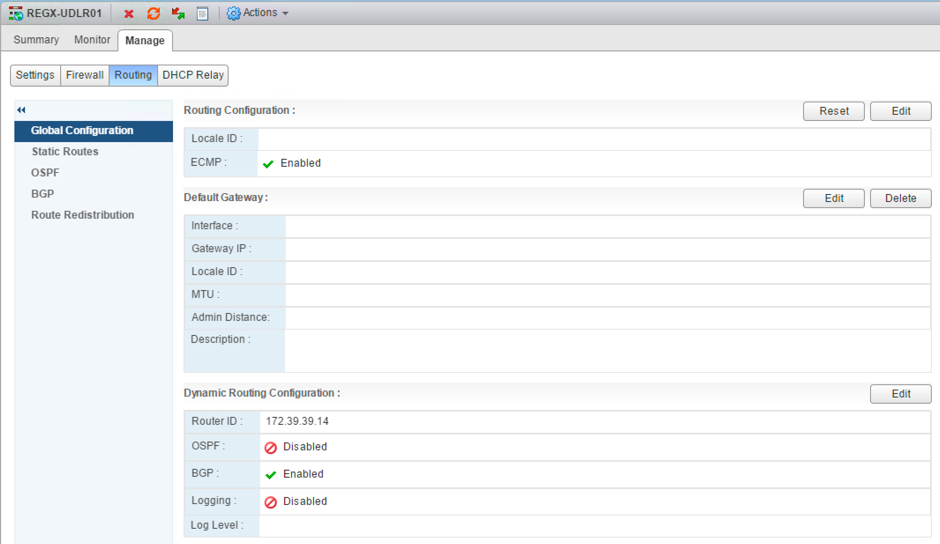Select the Firewall sub-tab

[x=85, y=75]
